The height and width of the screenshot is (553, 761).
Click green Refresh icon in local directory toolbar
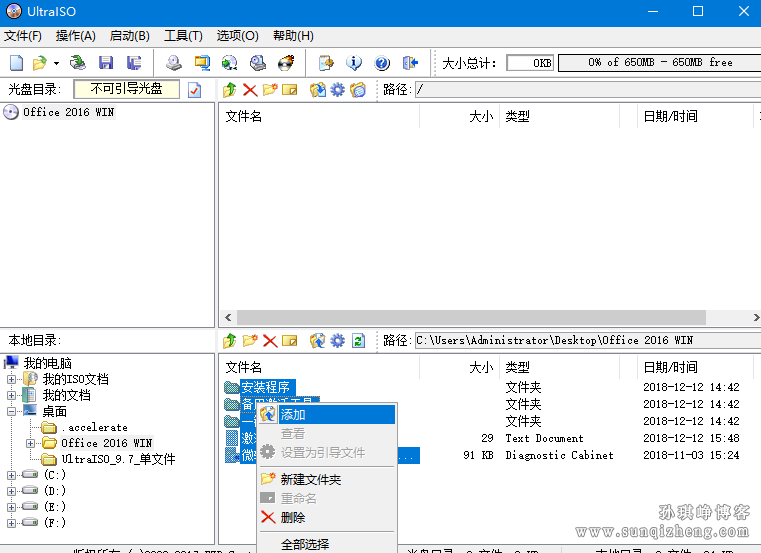[x=358, y=341]
